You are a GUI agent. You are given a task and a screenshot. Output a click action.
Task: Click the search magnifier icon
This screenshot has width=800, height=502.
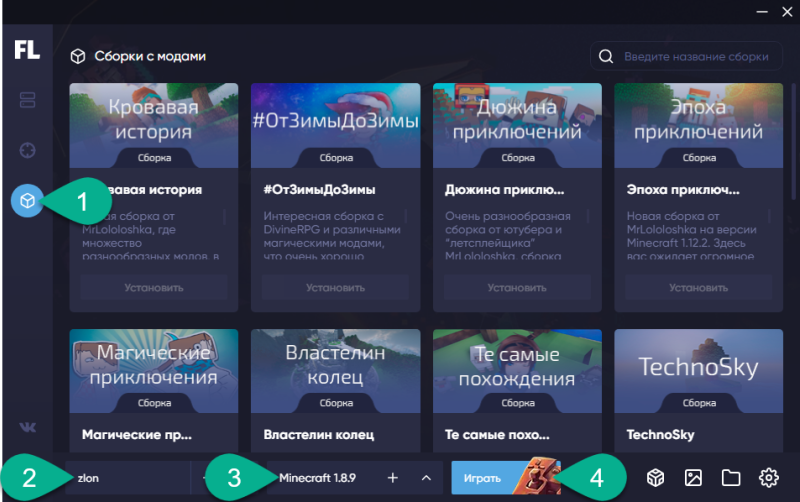pos(606,56)
